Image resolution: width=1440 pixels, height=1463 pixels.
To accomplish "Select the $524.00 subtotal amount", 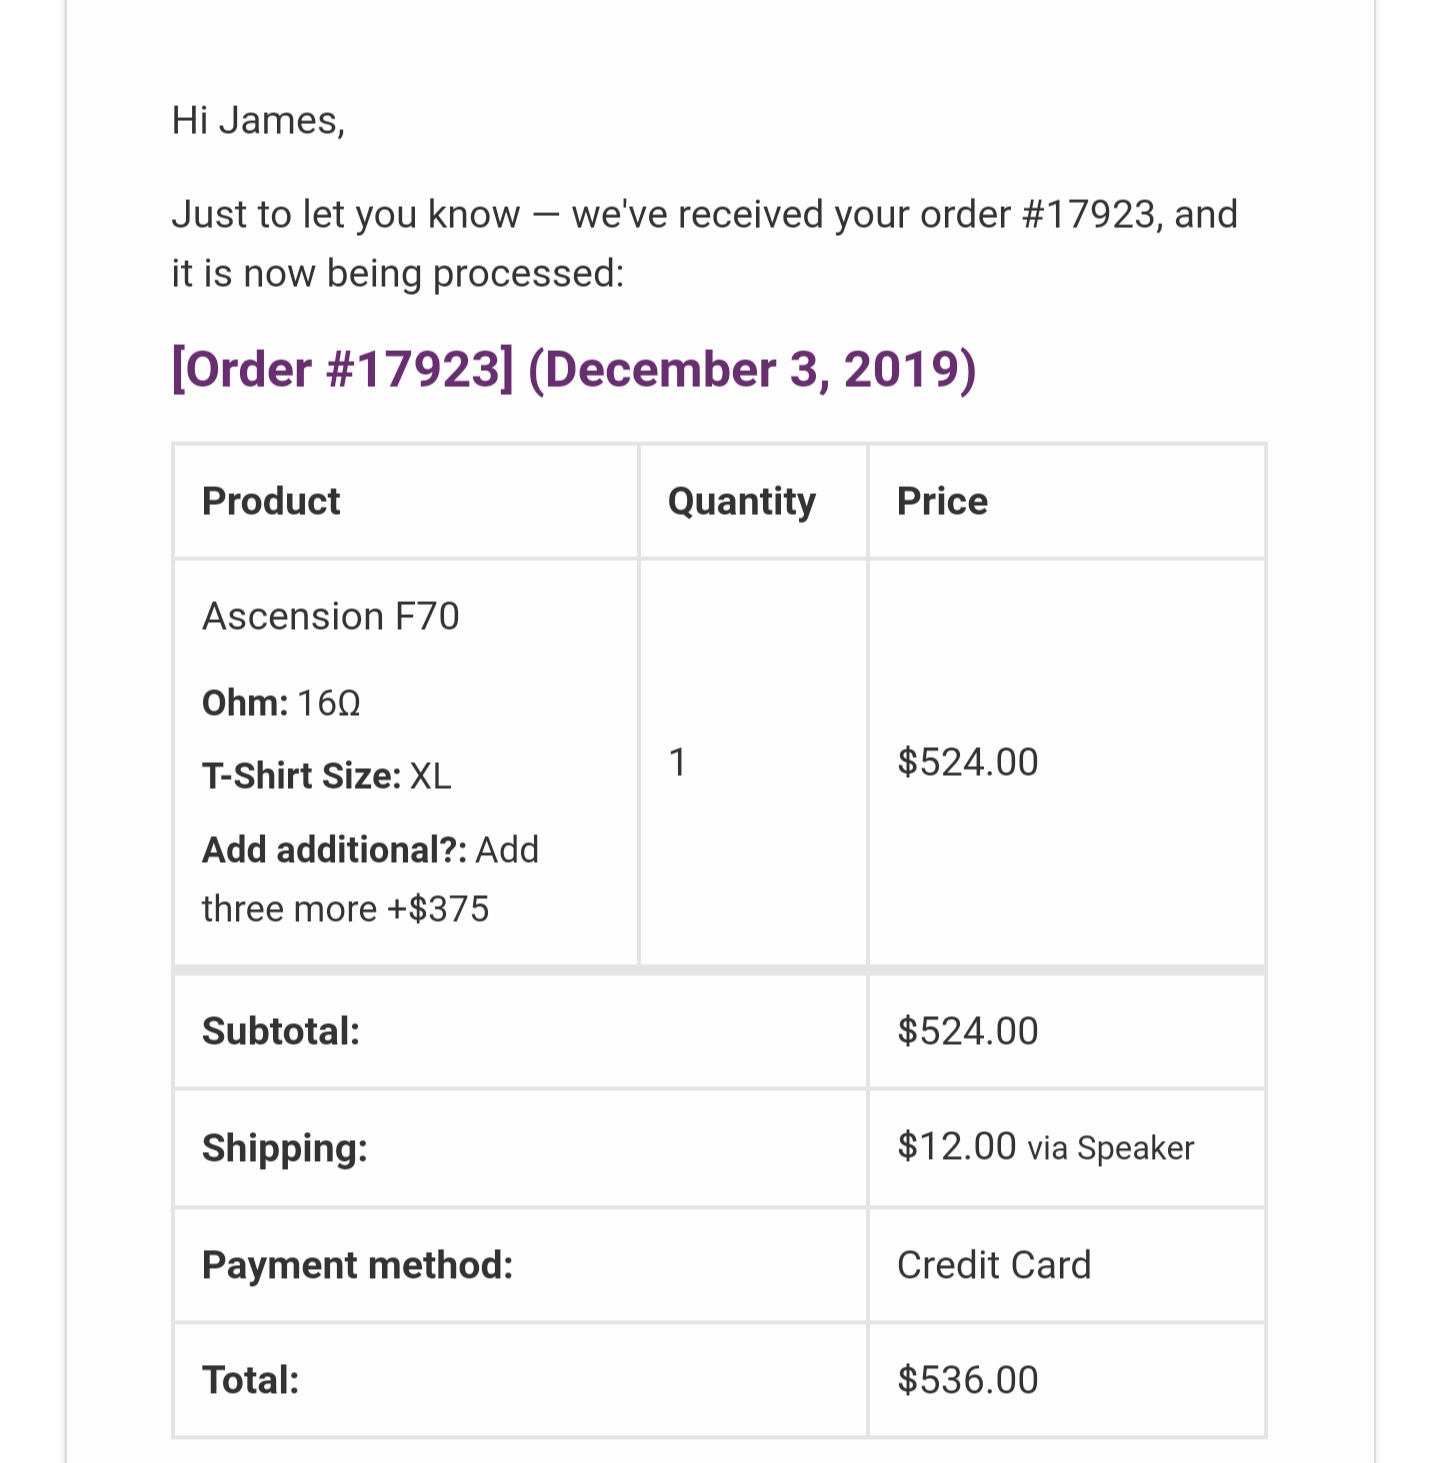I will click(x=967, y=1031).
